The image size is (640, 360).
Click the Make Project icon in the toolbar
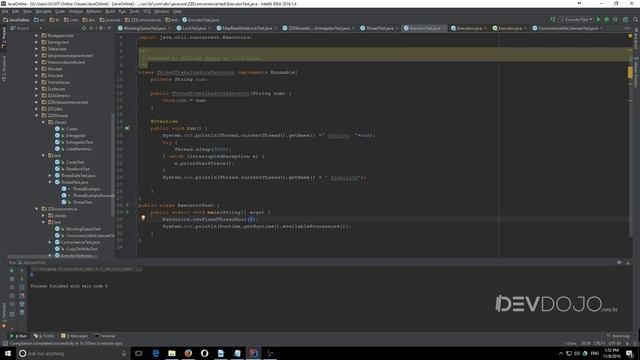553,20
